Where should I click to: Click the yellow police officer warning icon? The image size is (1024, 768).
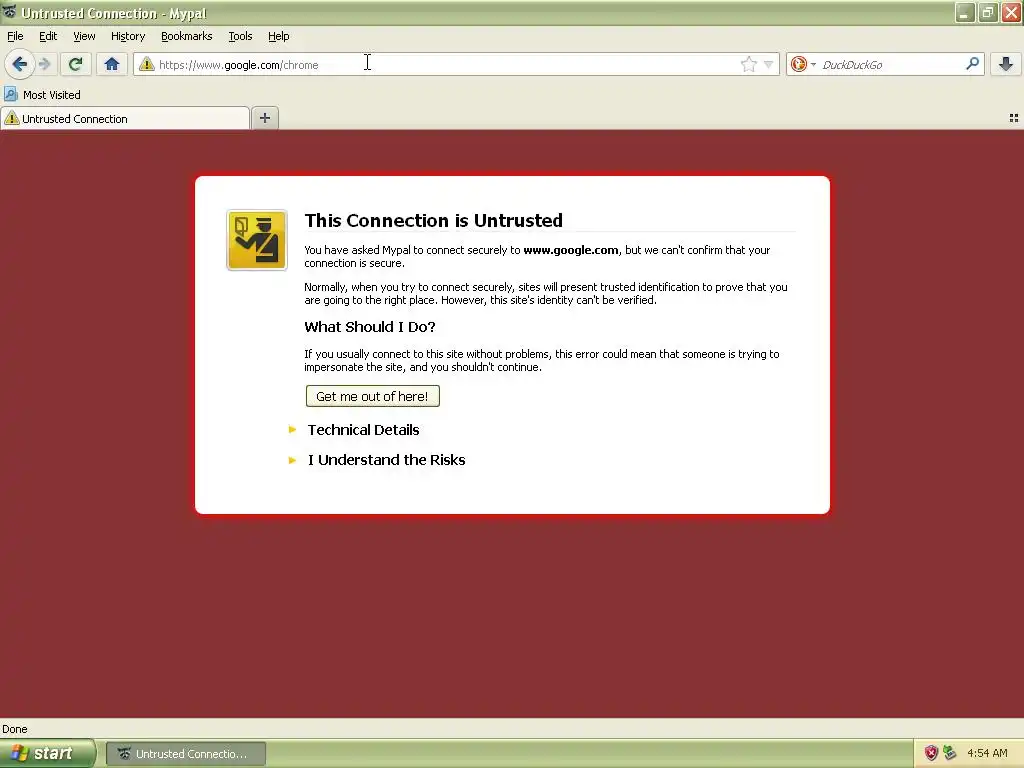[x=257, y=240]
